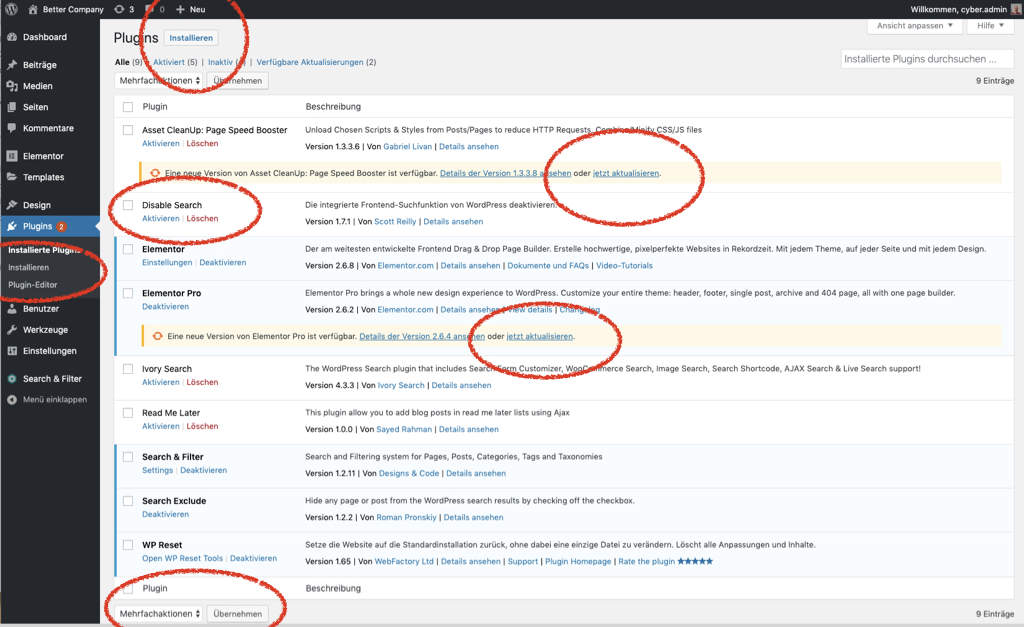Screen dimensions: 1024x627
Task: Expand the Ansicht anpassen panel
Action: pyautogui.click(x=914, y=25)
